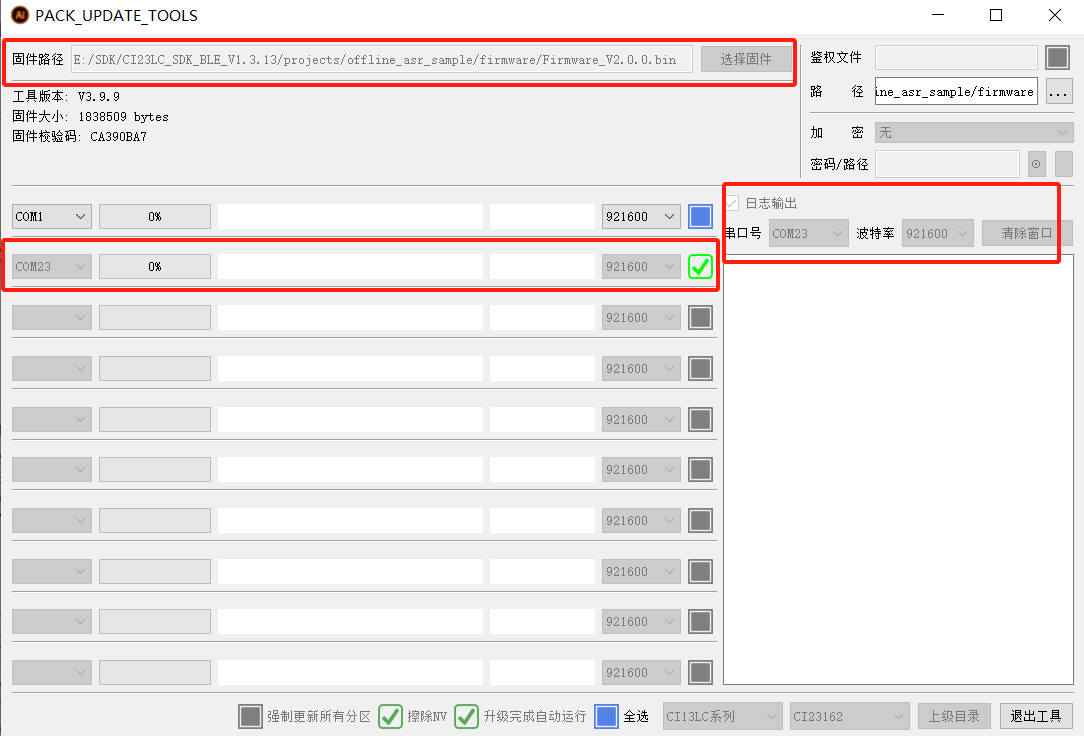Click the 固件路径 firmware path text field

pyautogui.click(x=380, y=59)
